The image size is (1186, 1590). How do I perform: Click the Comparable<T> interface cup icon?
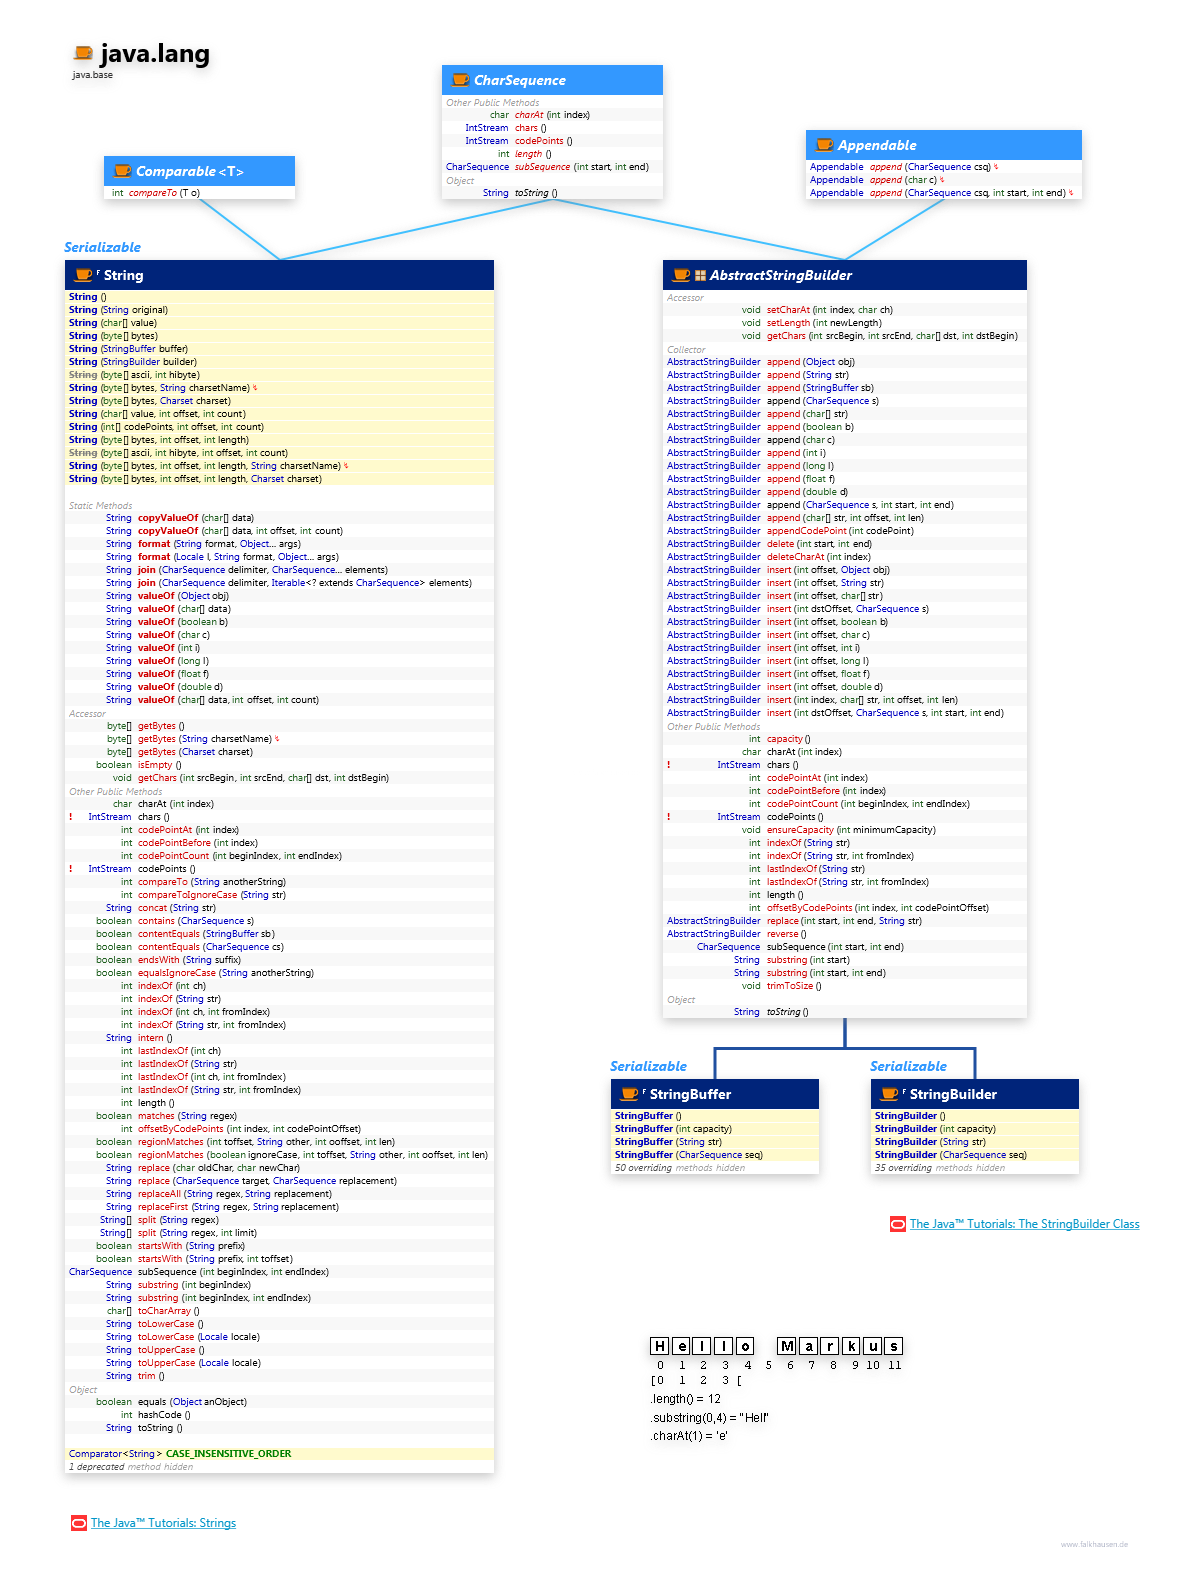pyautogui.click(x=122, y=171)
